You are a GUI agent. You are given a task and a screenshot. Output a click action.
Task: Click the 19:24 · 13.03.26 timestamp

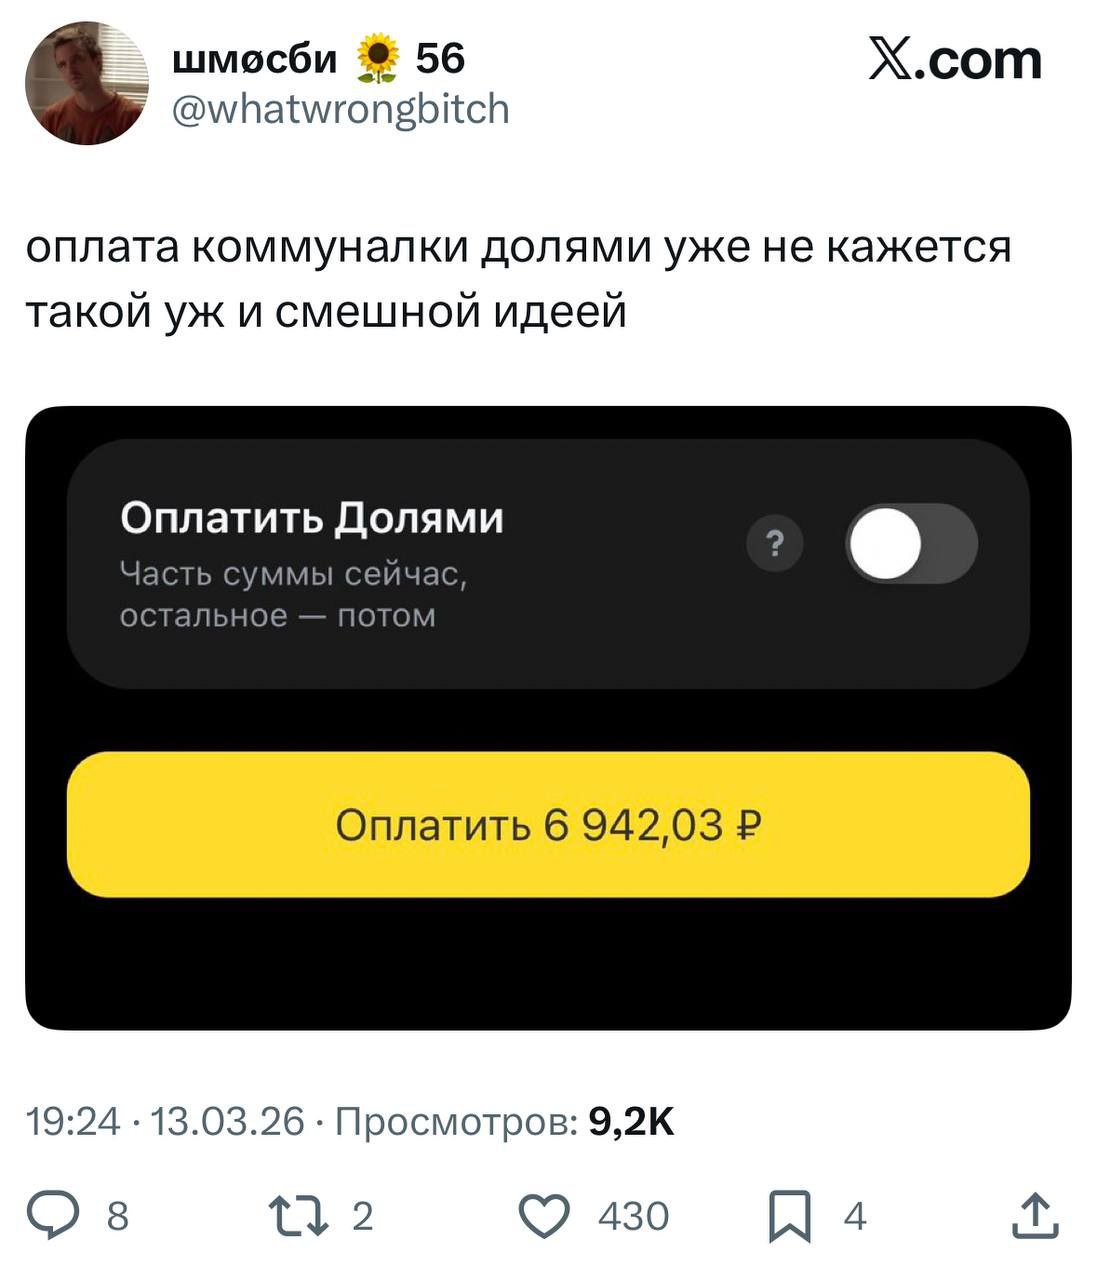tap(164, 1121)
